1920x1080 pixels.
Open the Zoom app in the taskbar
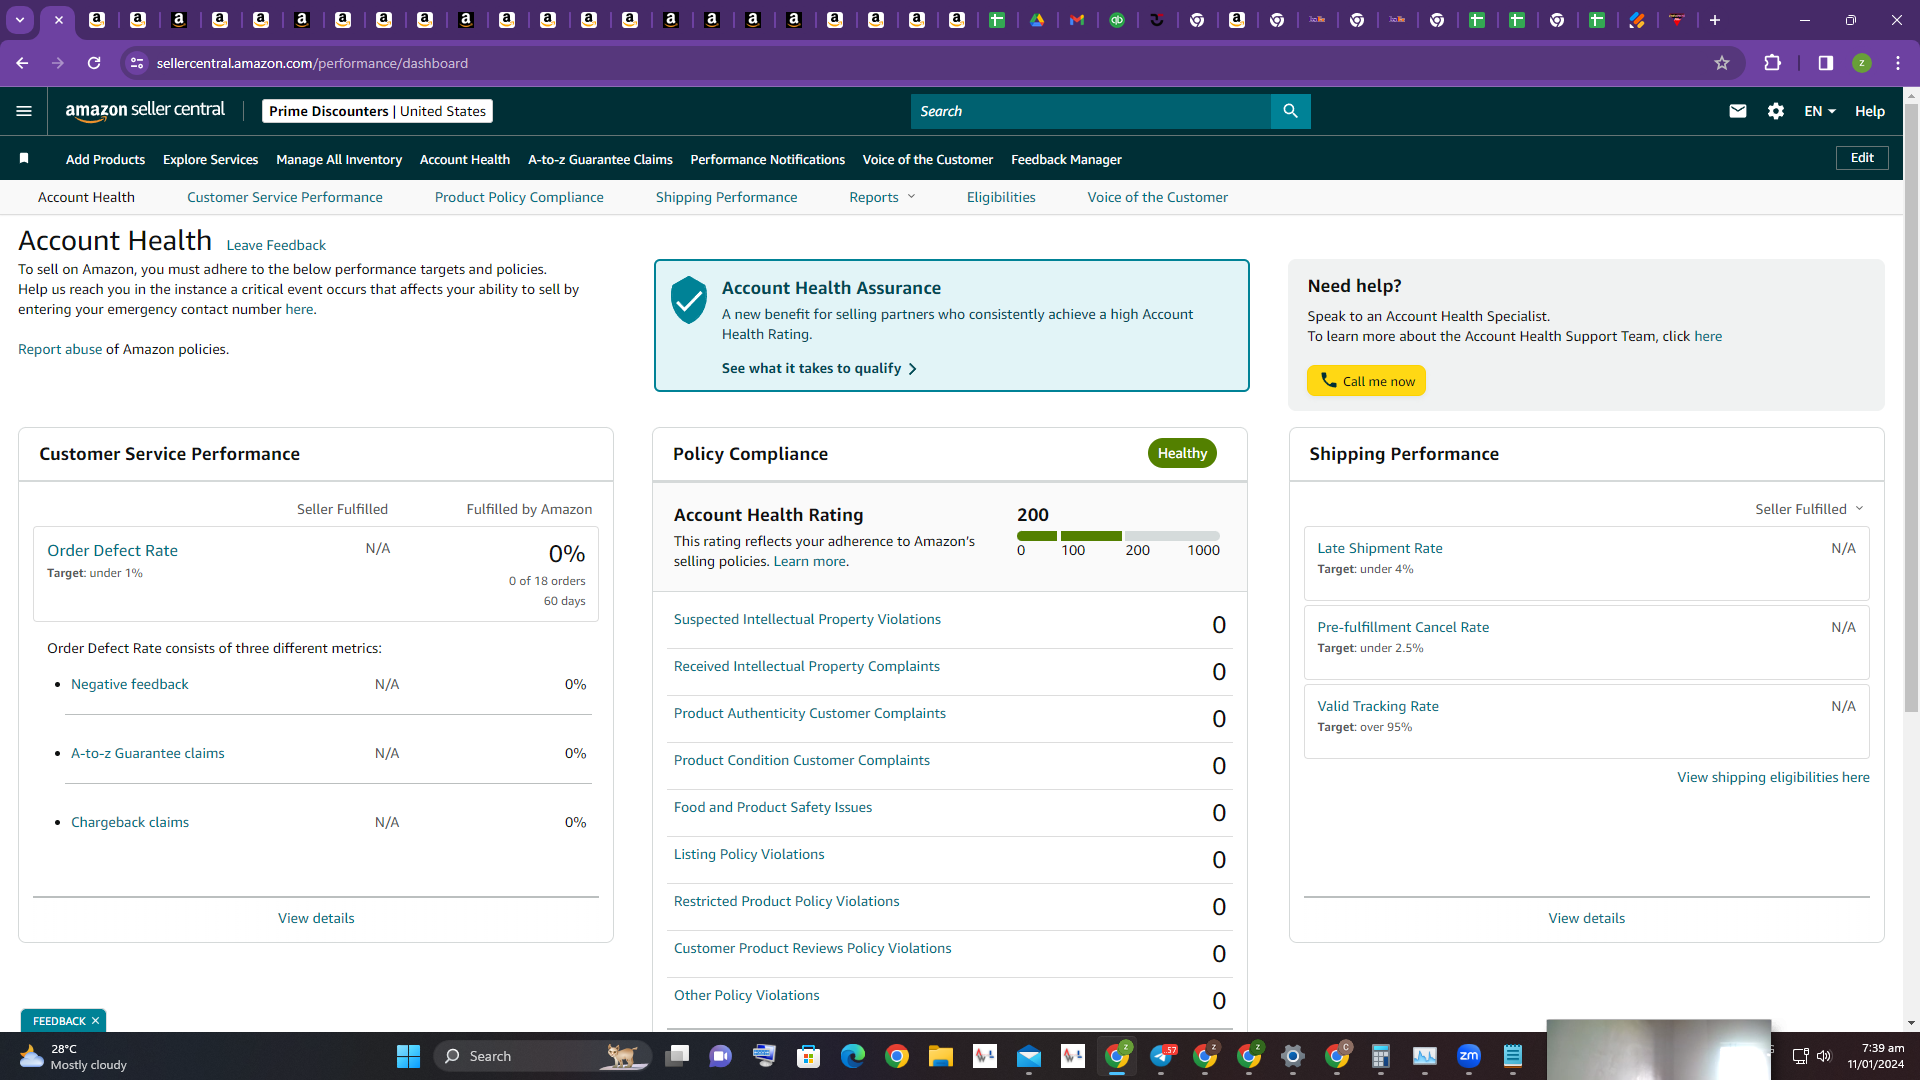click(1469, 1056)
